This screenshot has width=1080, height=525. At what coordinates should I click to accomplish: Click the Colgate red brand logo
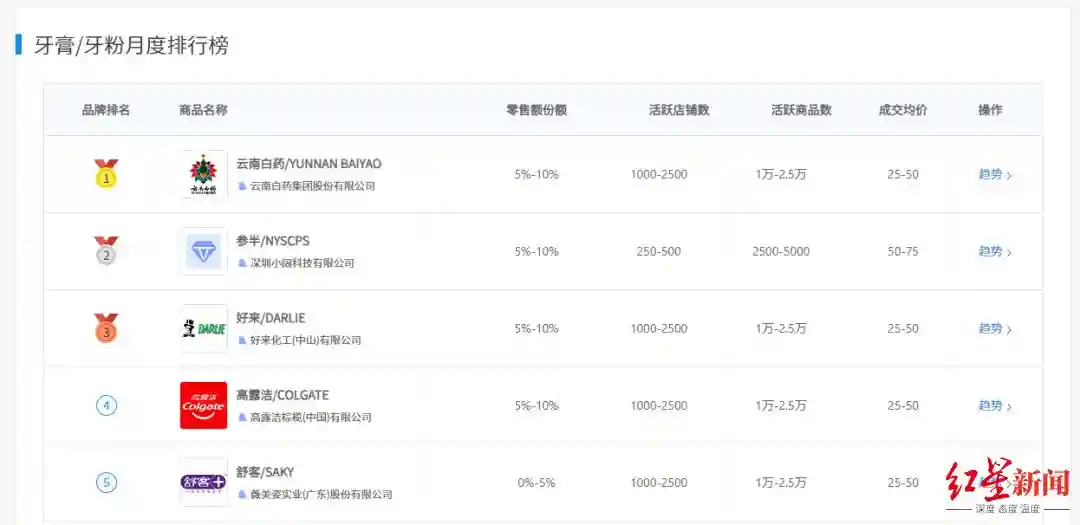click(204, 405)
